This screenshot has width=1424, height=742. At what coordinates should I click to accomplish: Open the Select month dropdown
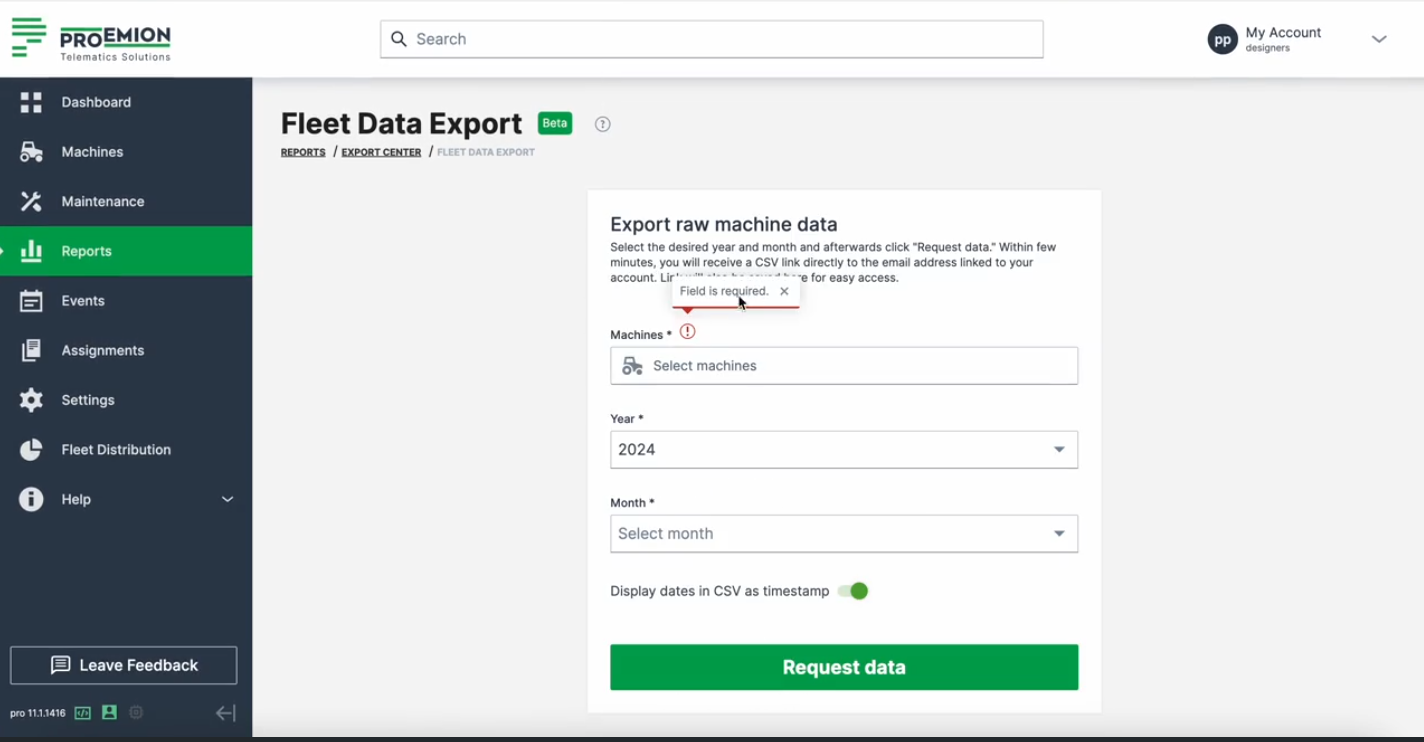click(x=843, y=534)
